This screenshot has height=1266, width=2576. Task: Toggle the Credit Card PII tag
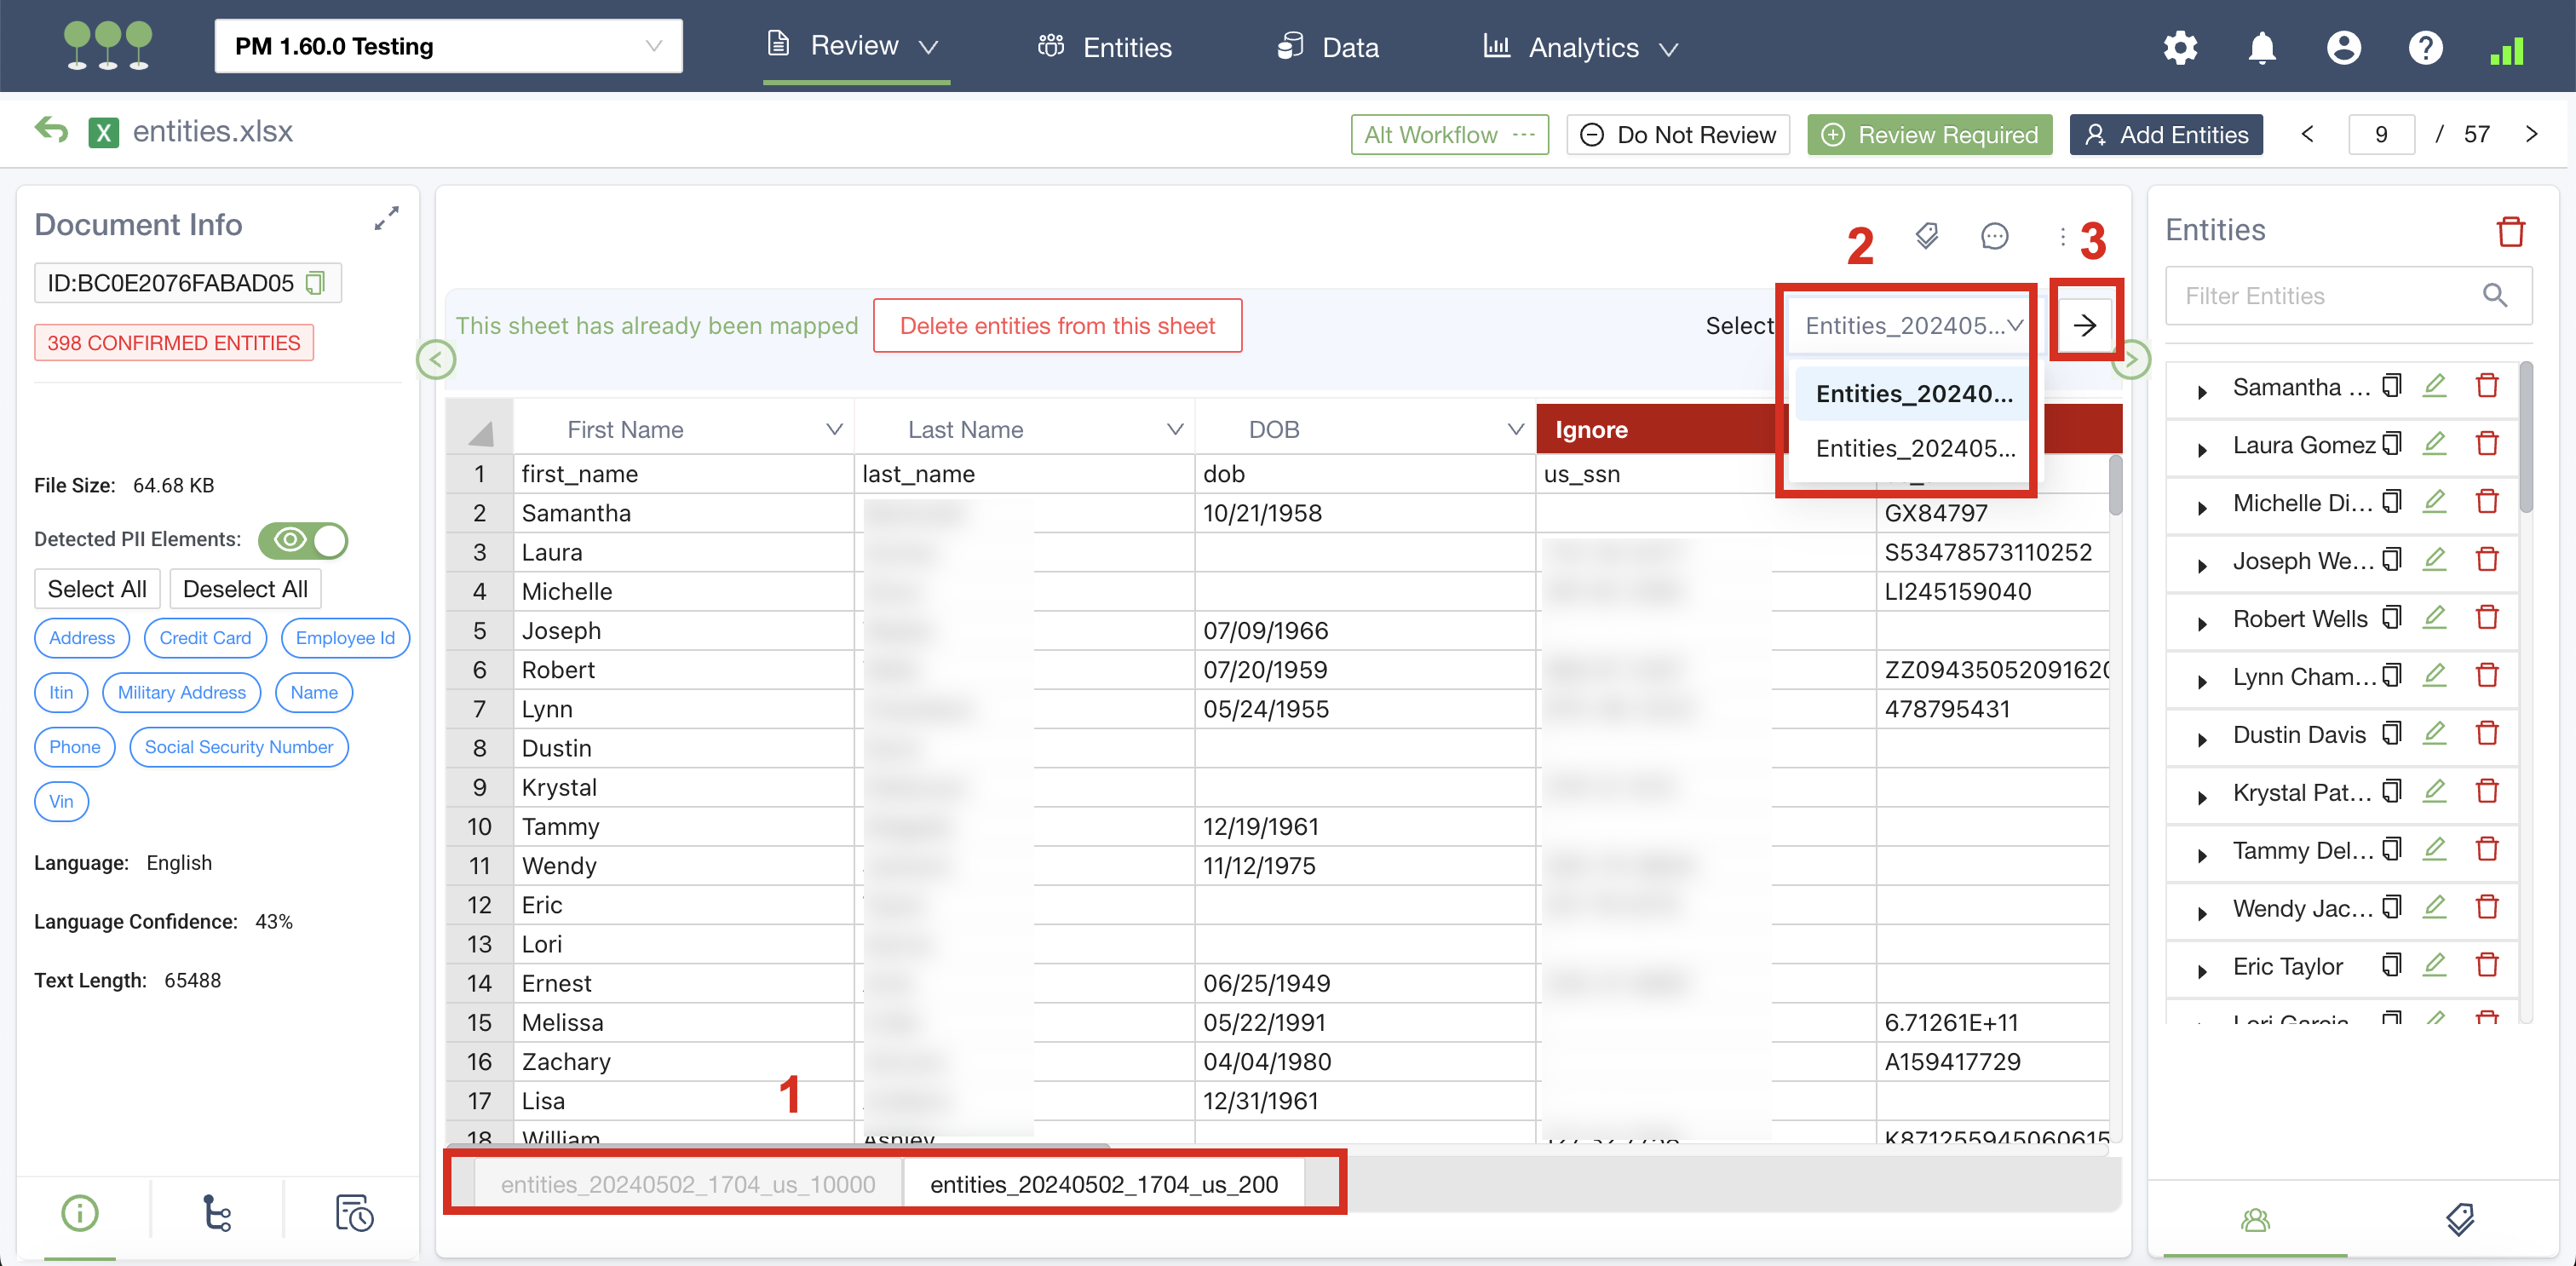[x=205, y=638]
